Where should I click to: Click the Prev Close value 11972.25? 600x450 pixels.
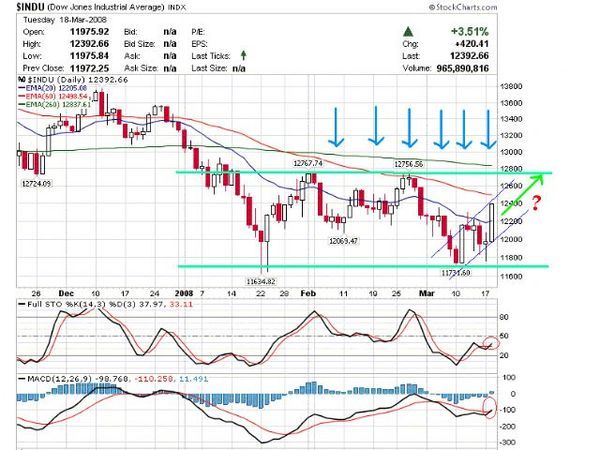click(89, 68)
